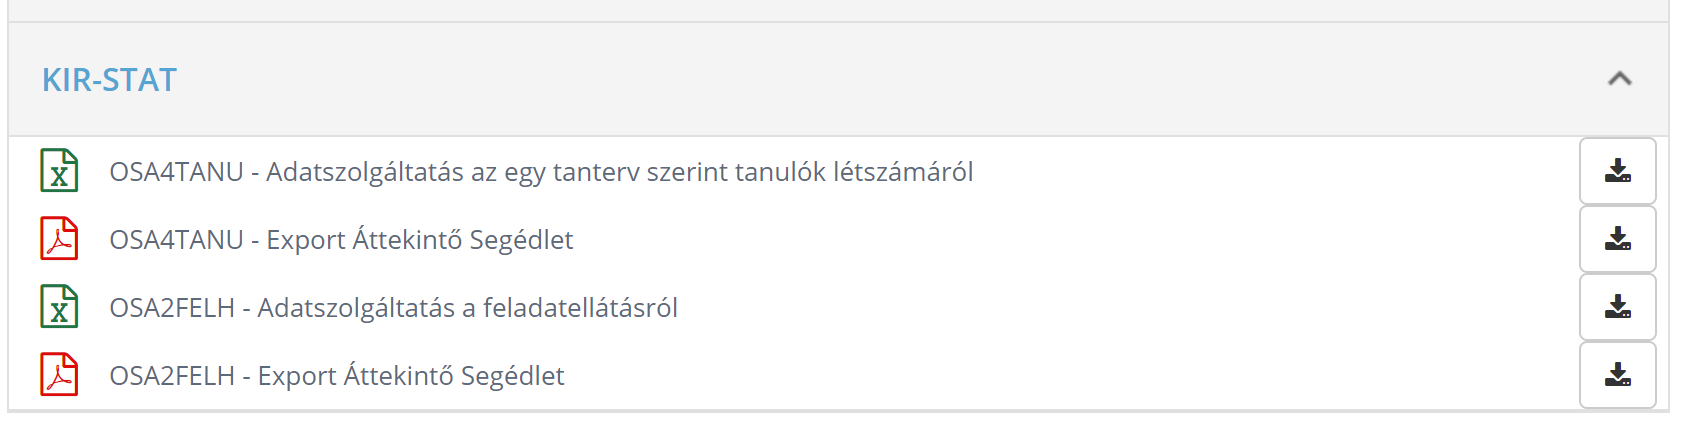Open the 'OSA2FELH - Export Áttekintő Segédlet' text

click(x=337, y=376)
